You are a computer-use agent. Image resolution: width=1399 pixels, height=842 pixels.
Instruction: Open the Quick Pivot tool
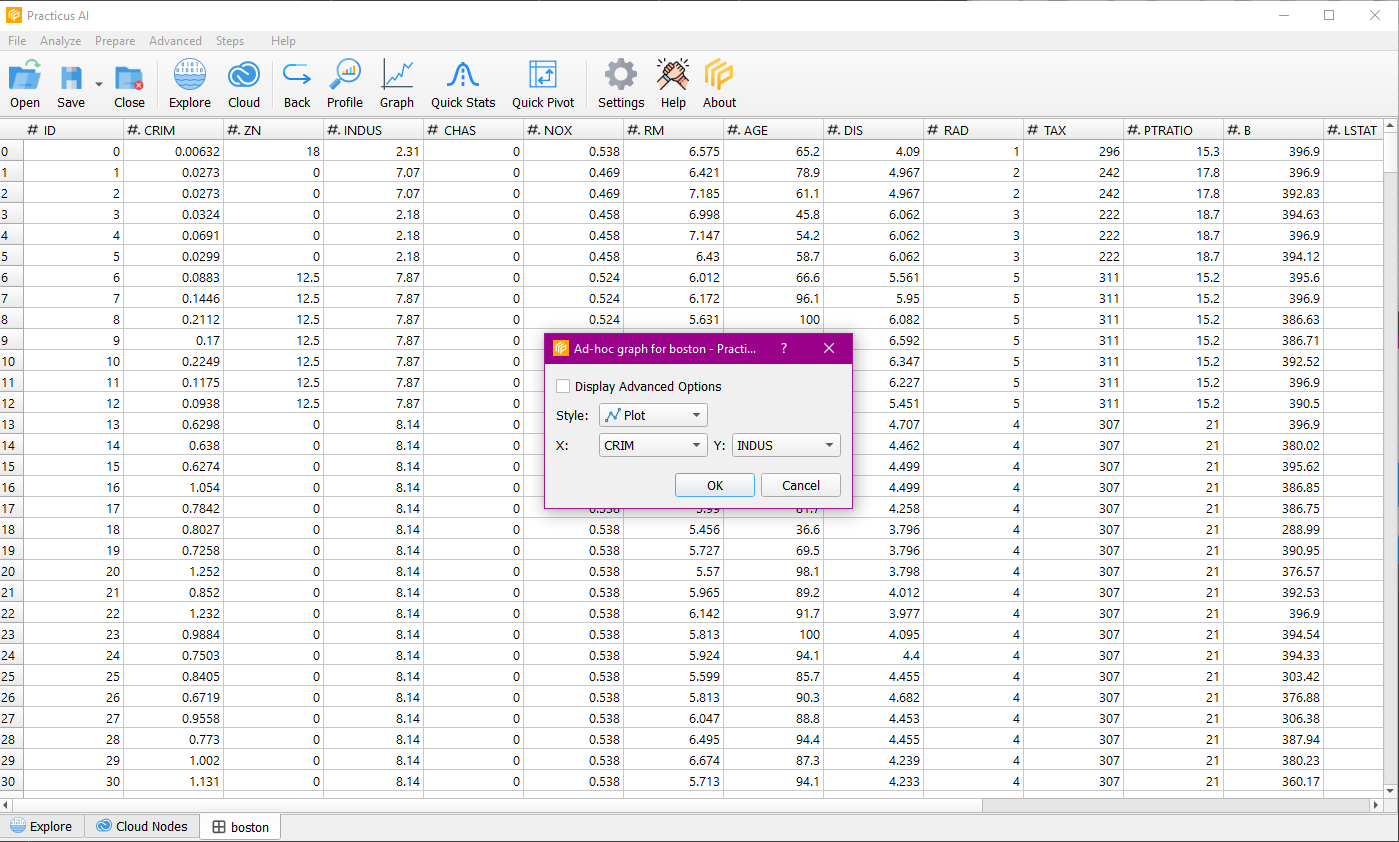(x=543, y=84)
